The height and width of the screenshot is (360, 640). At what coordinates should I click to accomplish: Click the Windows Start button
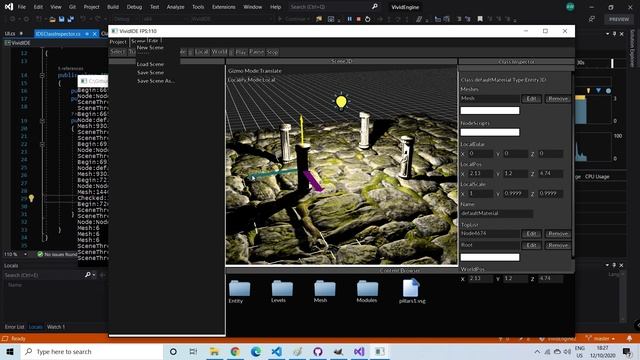click(x=10, y=351)
